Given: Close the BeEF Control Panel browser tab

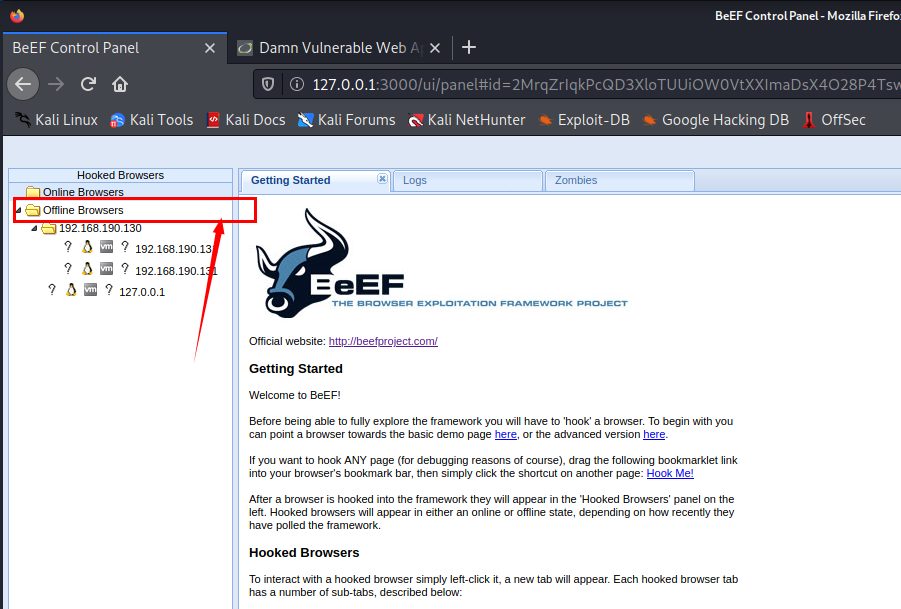Looking at the screenshot, I should (x=210, y=48).
